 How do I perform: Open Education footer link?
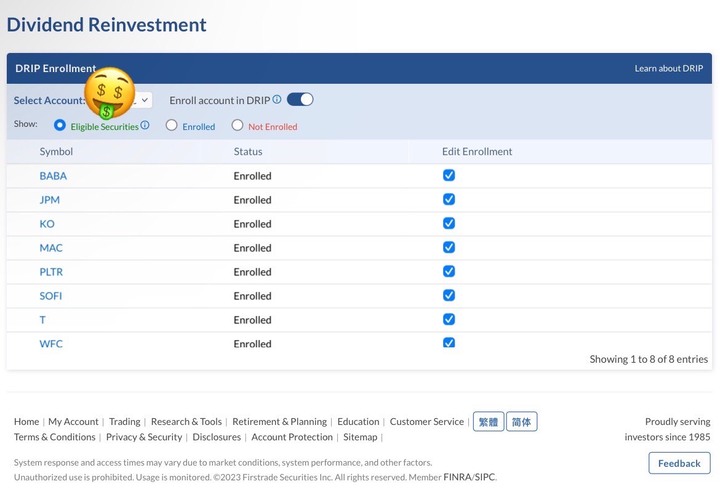[358, 422]
